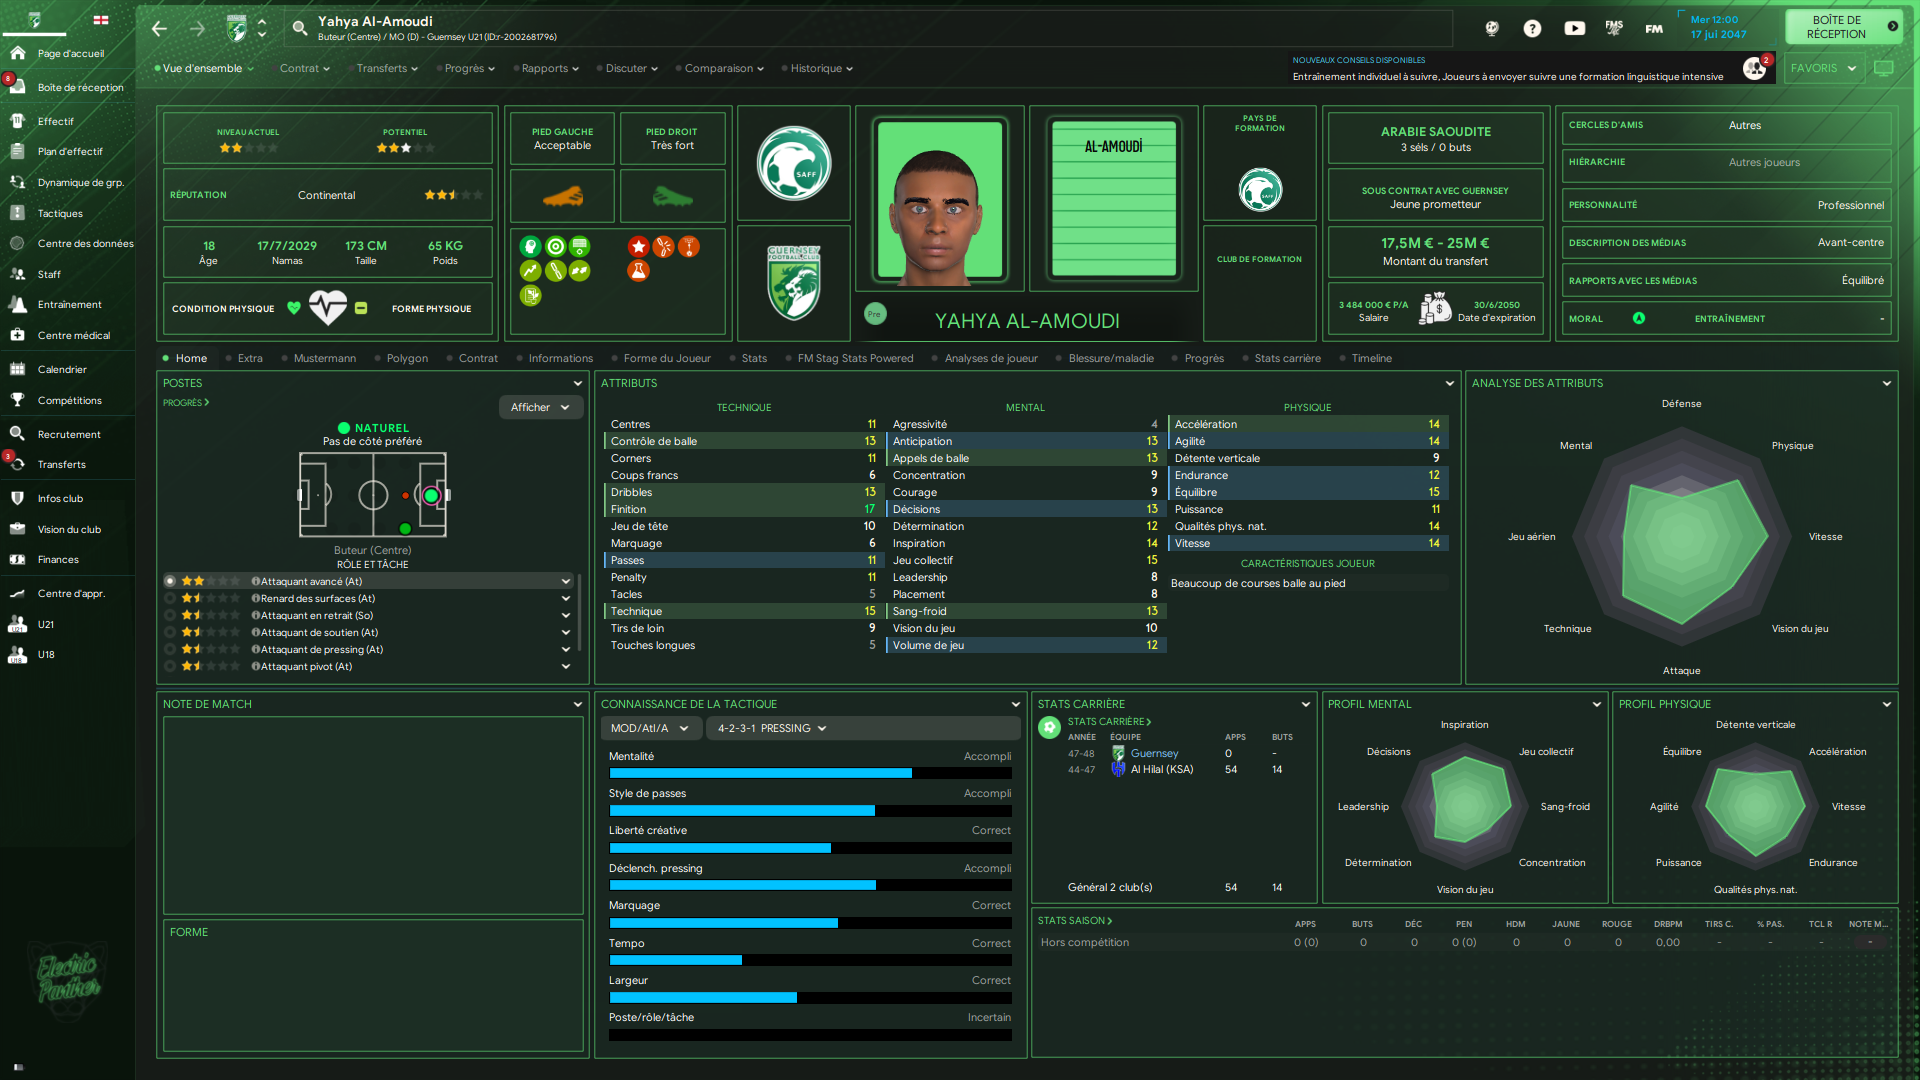Click the Mentalité familiarity bar
The image size is (1920, 1080).
point(810,773)
